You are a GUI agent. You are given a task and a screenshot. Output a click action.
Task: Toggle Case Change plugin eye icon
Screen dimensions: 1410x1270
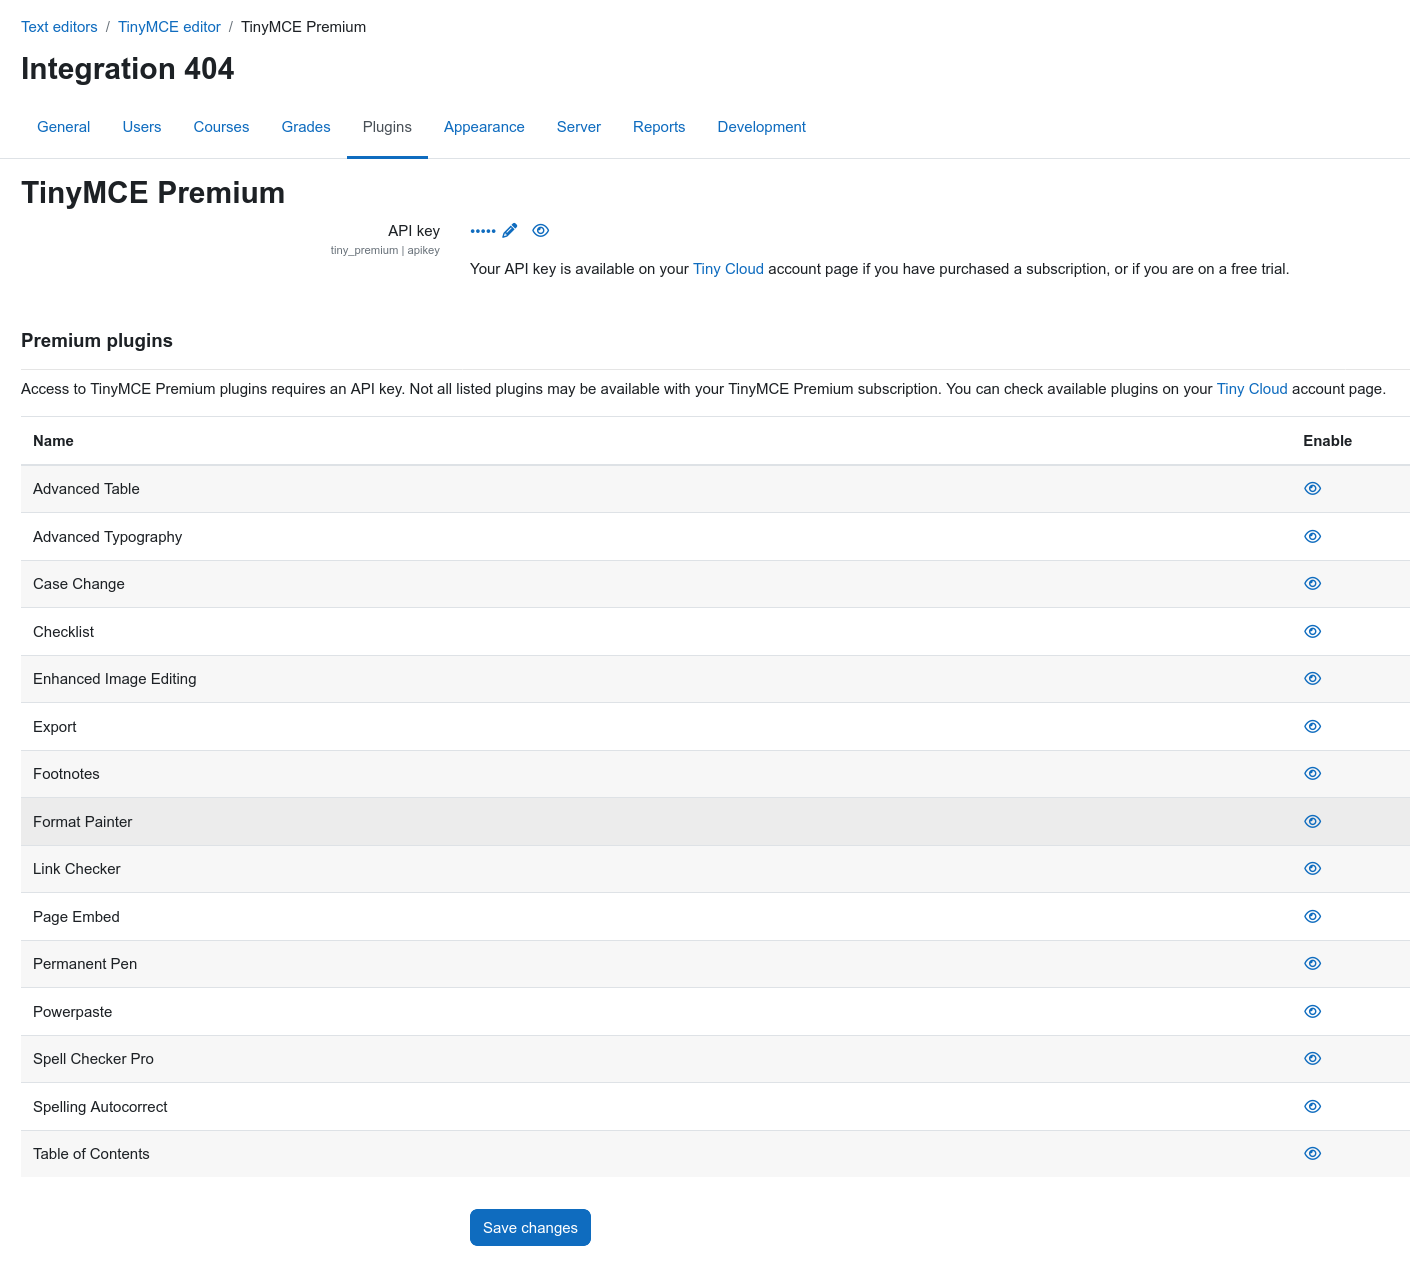pos(1313,584)
